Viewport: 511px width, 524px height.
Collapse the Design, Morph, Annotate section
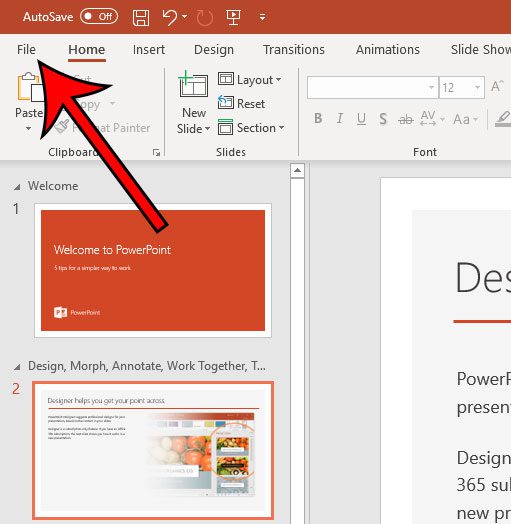click(17, 367)
